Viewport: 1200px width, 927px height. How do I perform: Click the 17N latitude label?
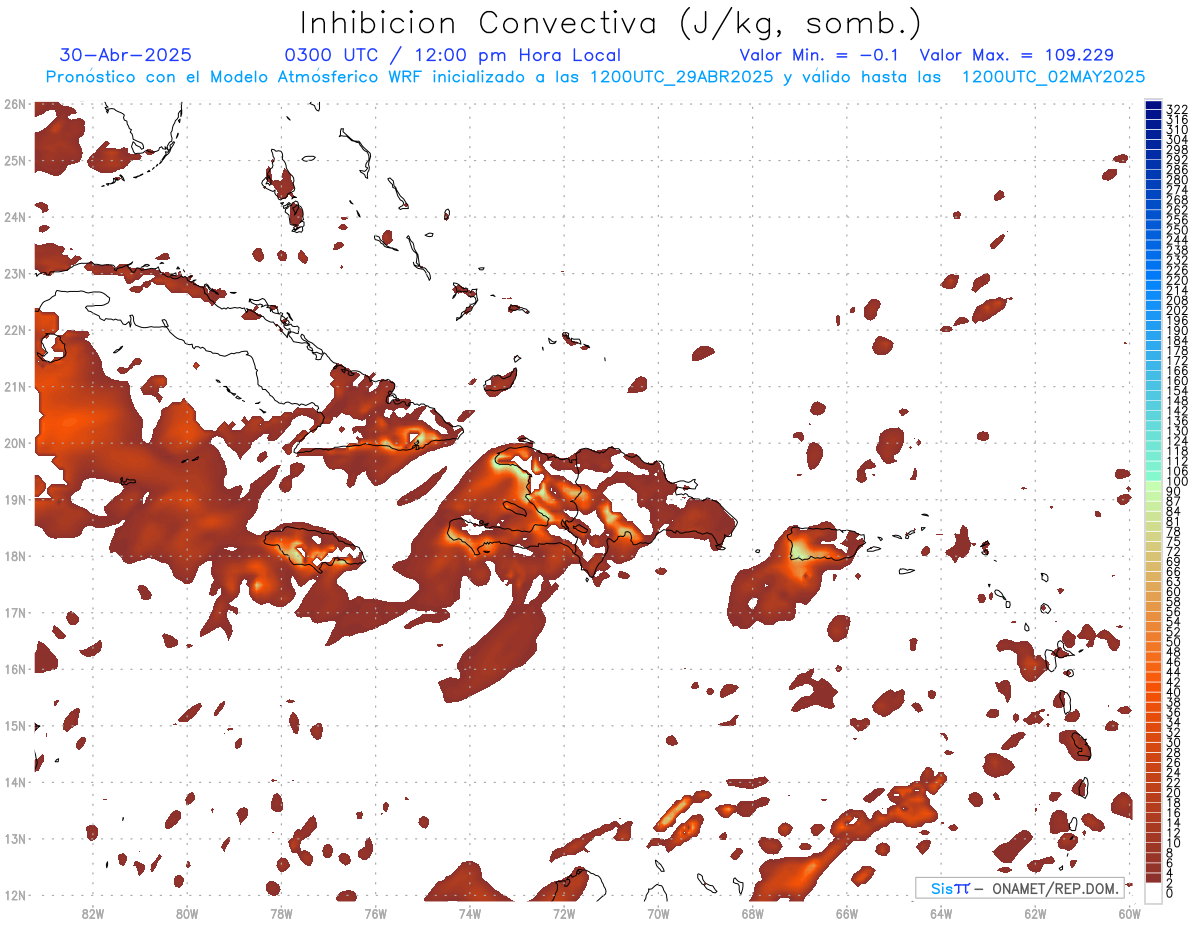(x=15, y=612)
